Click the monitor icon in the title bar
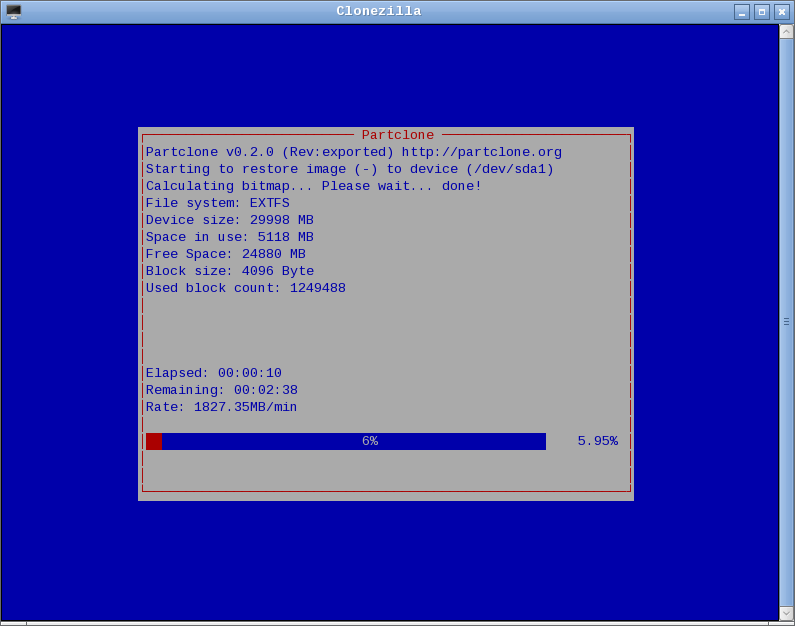795x626 pixels. coord(14,12)
